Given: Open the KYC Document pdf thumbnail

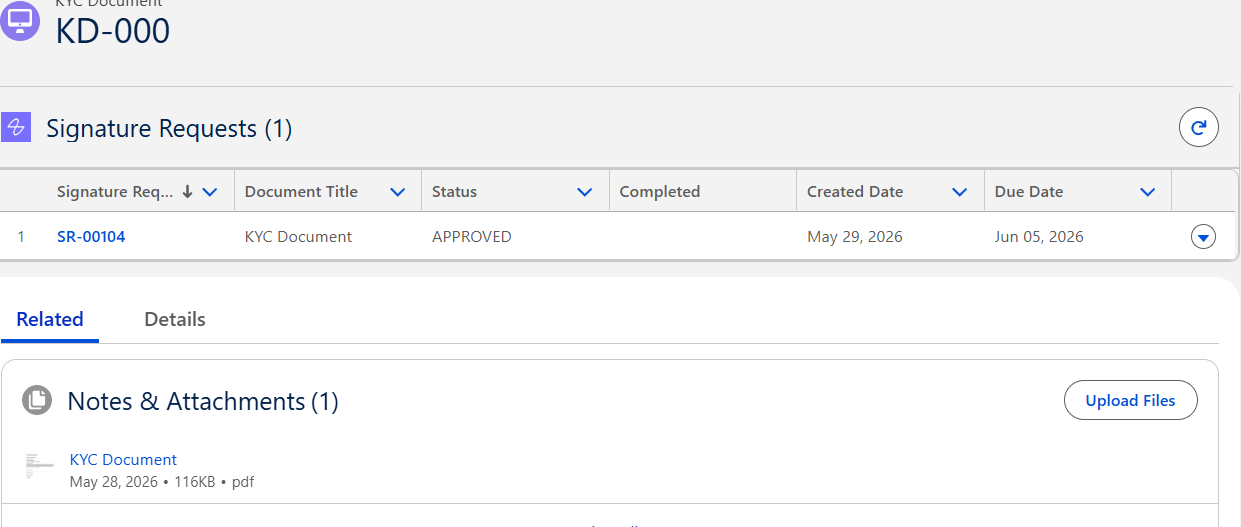Looking at the screenshot, I should click(38, 466).
